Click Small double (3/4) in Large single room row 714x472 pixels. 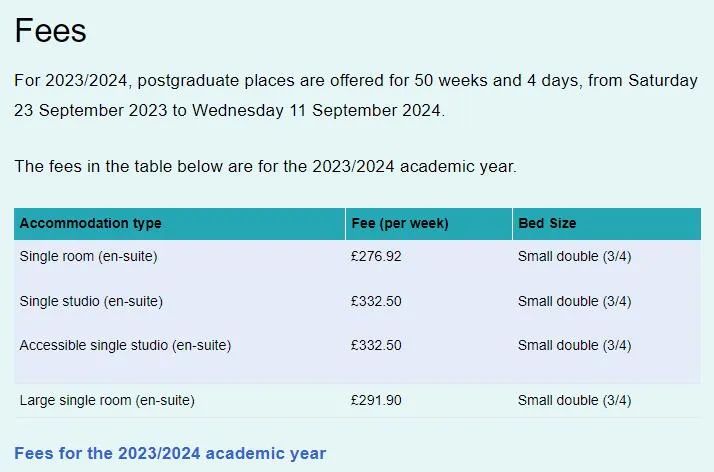point(575,400)
